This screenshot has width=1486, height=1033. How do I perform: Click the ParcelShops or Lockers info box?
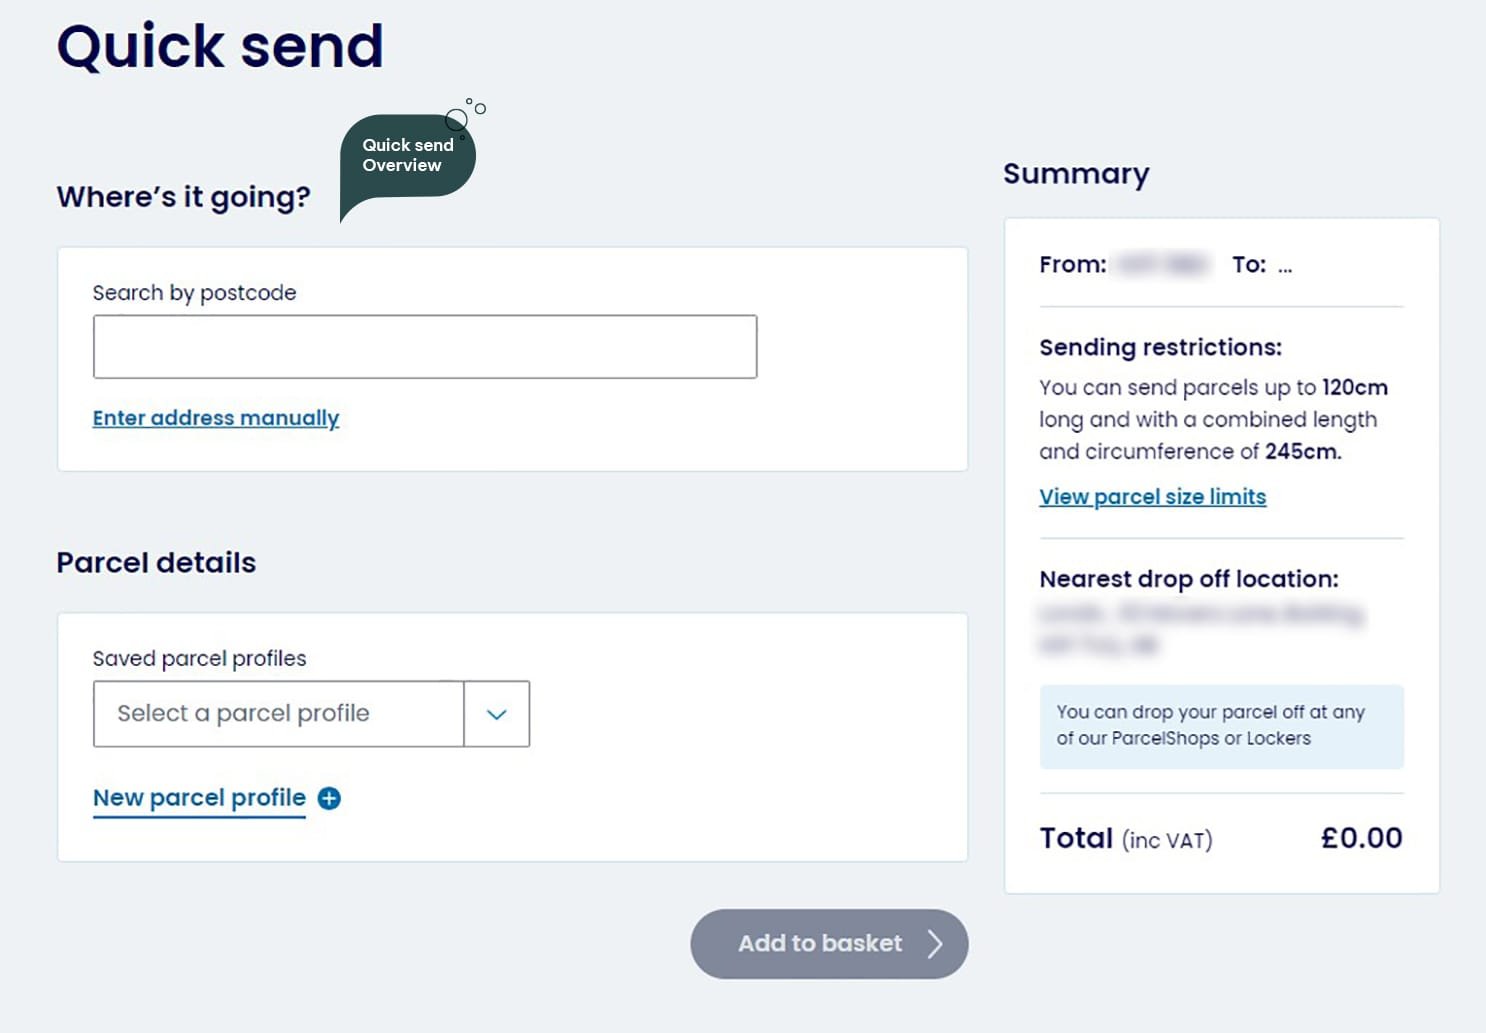1221,726
